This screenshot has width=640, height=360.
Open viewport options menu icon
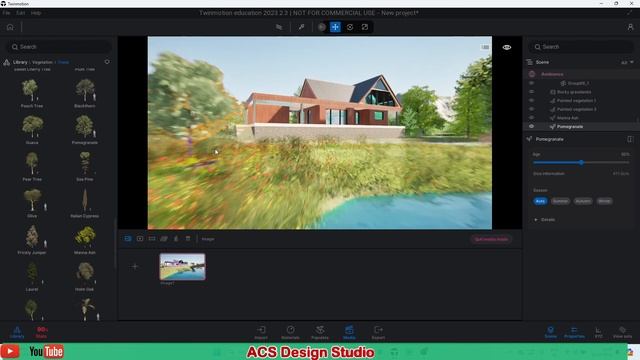pyautogui.click(x=485, y=47)
